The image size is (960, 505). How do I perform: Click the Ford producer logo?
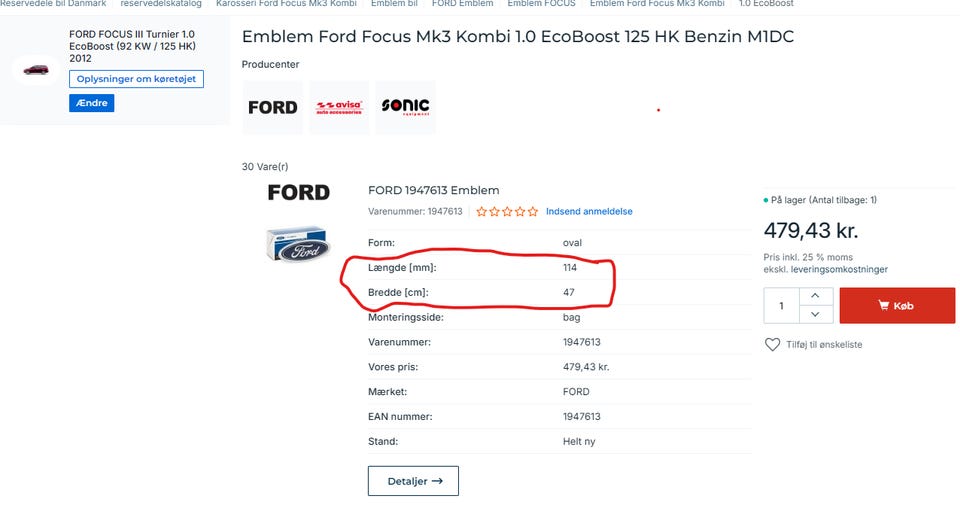pos(272,107)
